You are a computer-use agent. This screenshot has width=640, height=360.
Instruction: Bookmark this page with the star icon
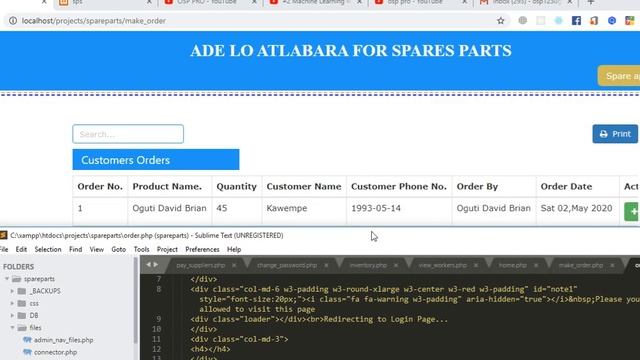[500, 20]
